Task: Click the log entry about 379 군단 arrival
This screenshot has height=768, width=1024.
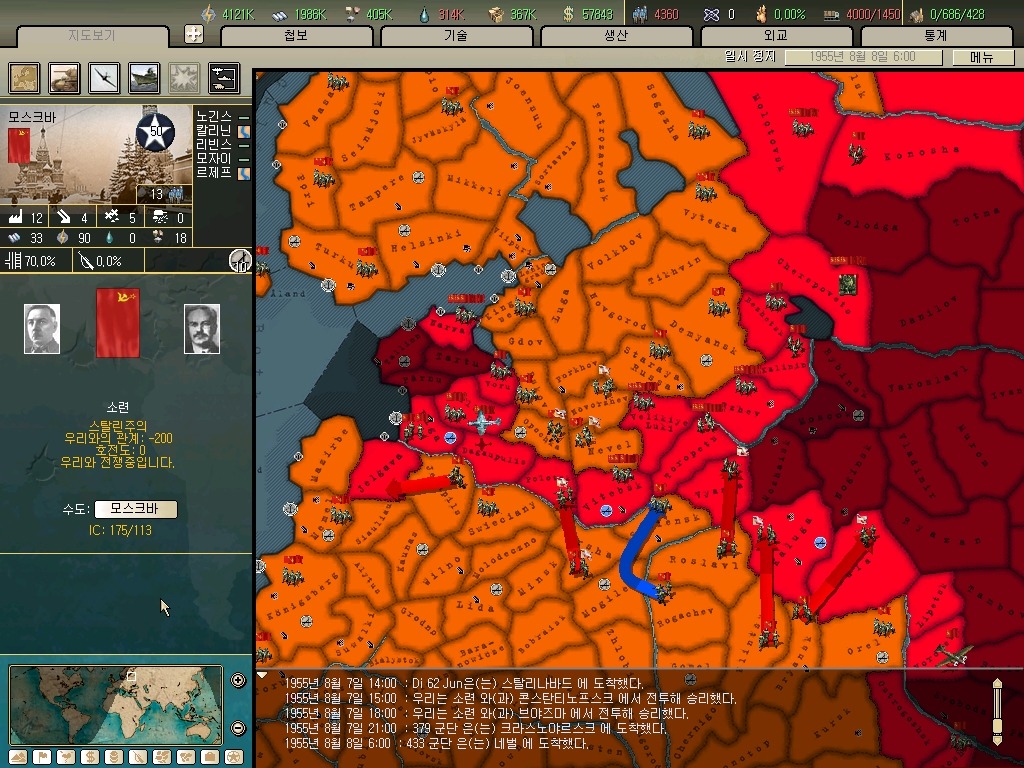Action: 475,728
